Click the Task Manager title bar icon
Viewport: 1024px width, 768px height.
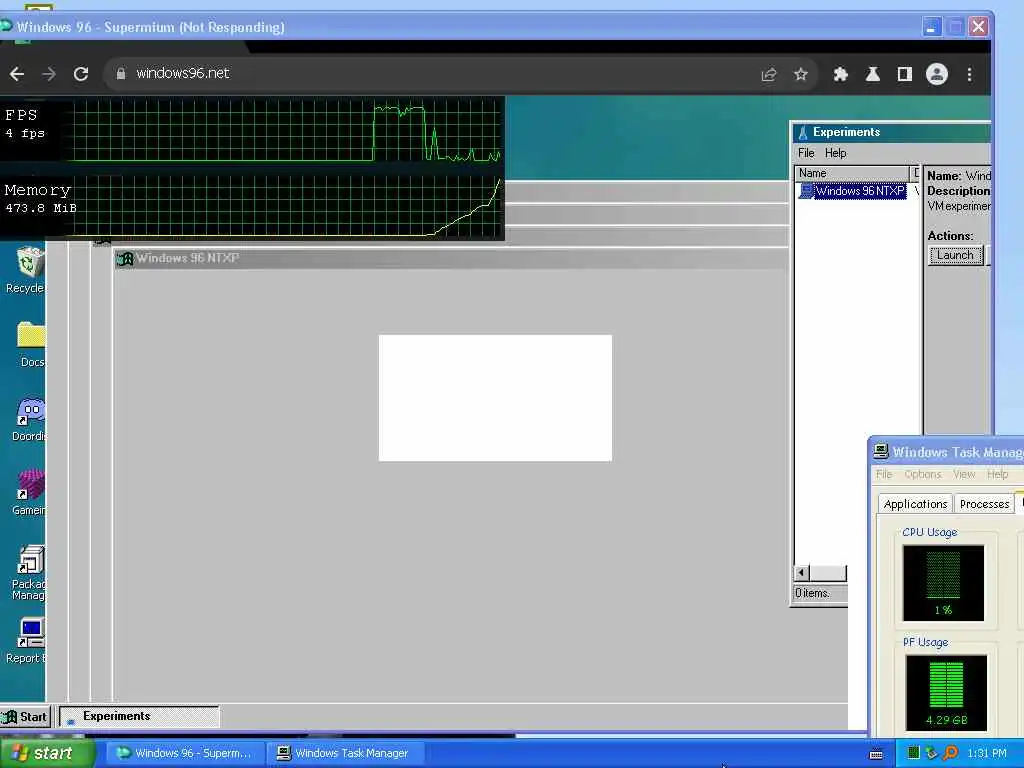[881, 451]
